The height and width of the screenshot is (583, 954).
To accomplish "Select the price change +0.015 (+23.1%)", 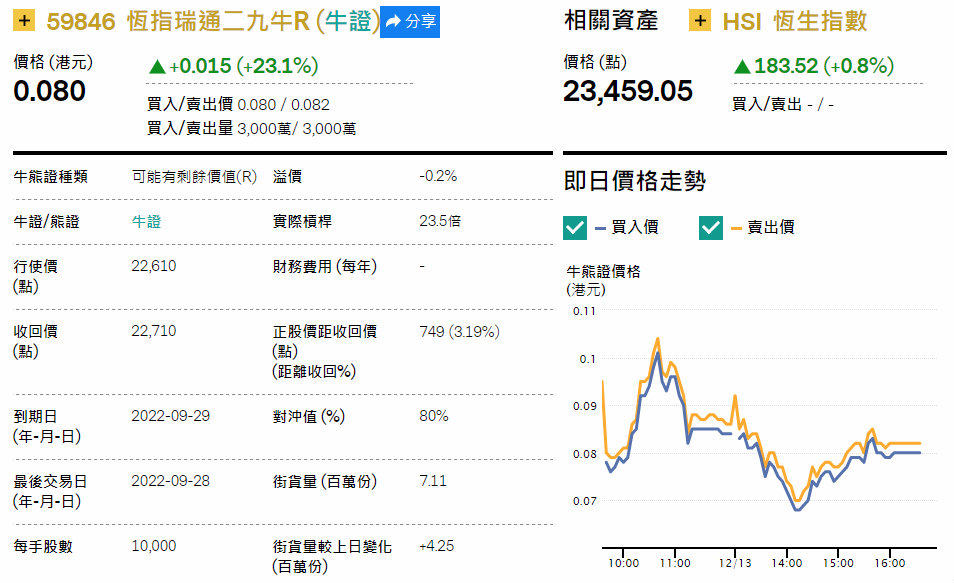I will click(233, 66).
